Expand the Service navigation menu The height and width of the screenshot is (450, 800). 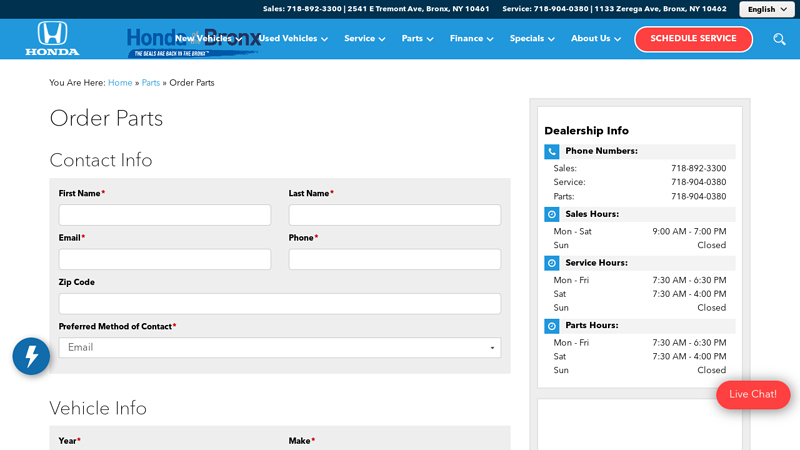click(x=364, y=39)
